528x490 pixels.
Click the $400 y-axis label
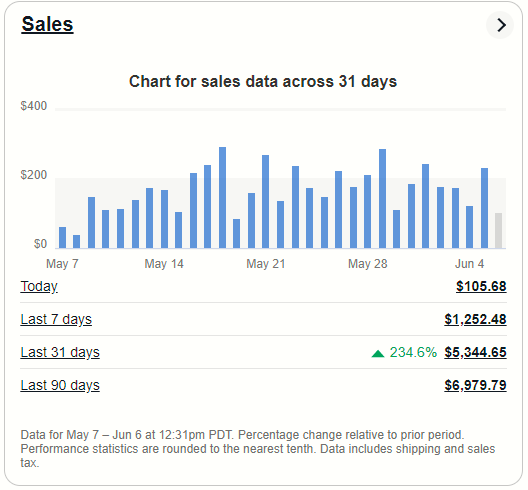(34, 106)
